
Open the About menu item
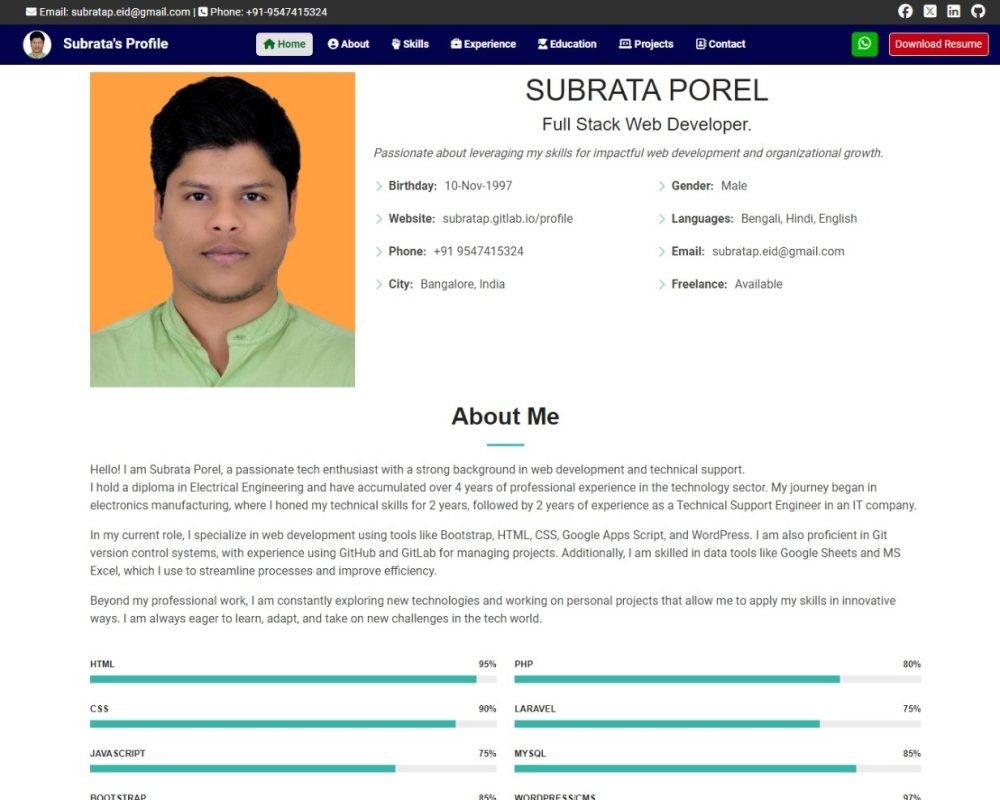(x=348, y=44)
